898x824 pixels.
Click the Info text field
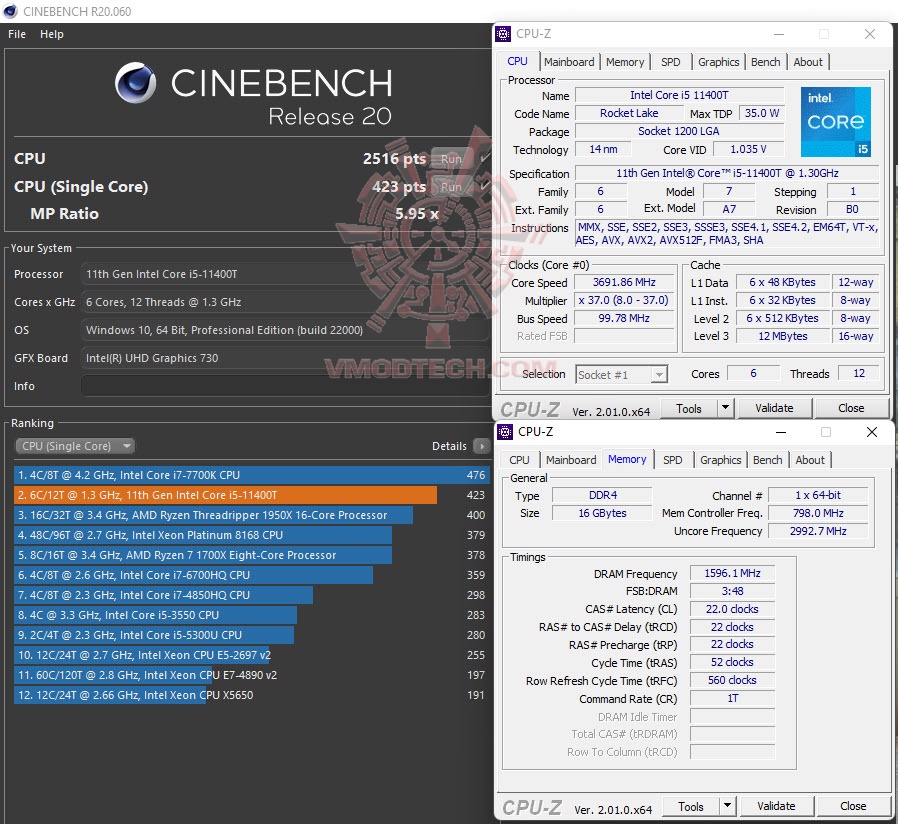tap(285, 386)
